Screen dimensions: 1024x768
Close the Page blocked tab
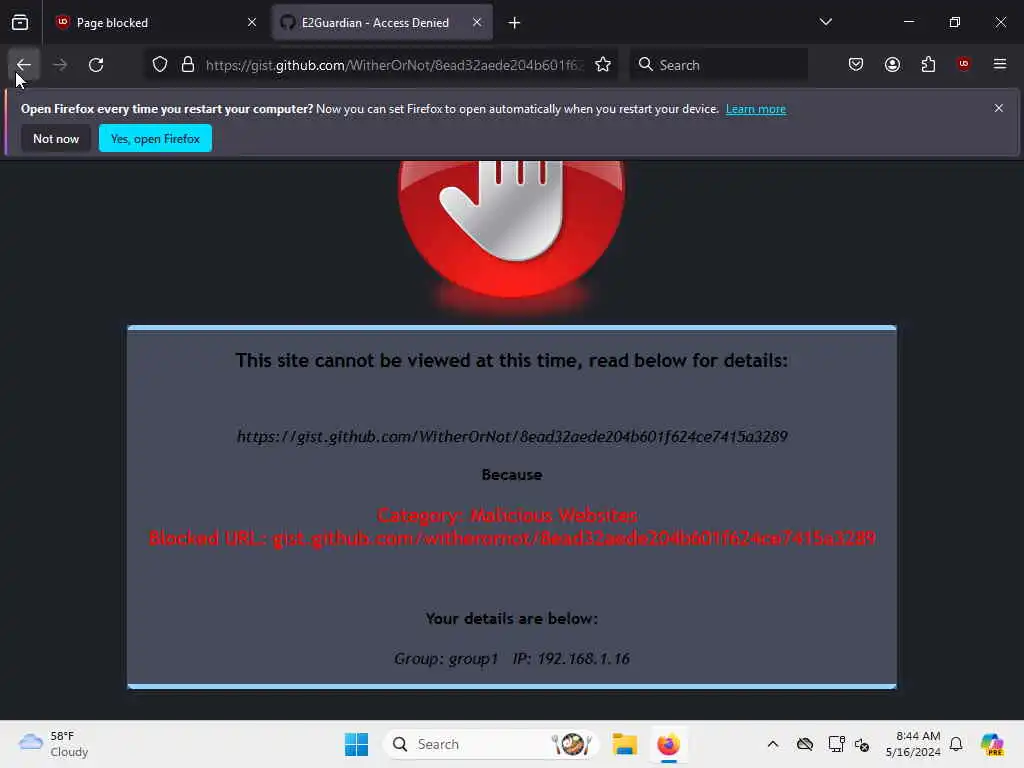click(x=252, y=23)
